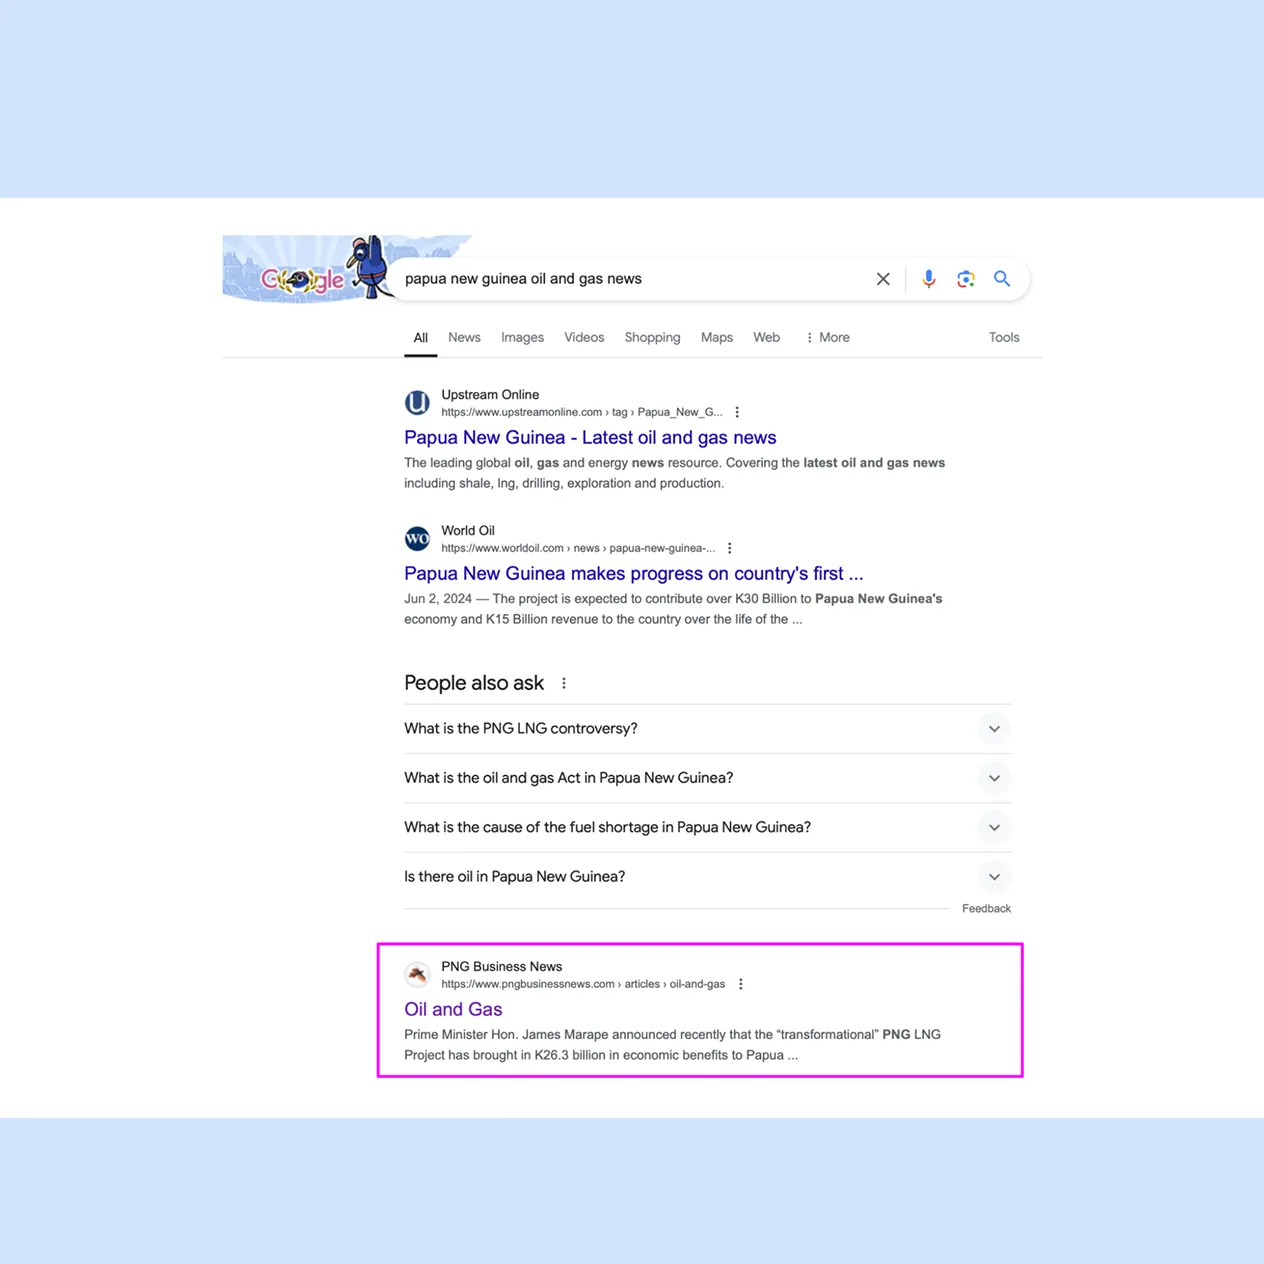The height and width of the screenshot is (1264, 1264).
Task: Switch to the Web tab
Action: (x=766, y=338)
